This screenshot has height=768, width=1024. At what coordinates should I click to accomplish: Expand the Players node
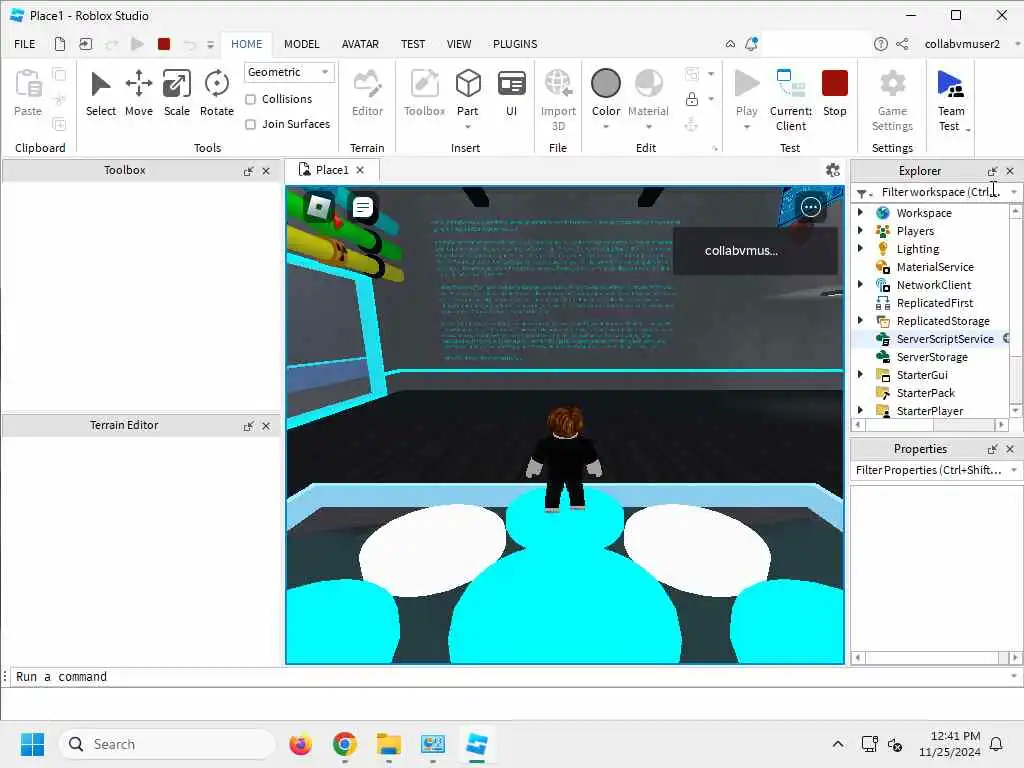click(860, 231)
